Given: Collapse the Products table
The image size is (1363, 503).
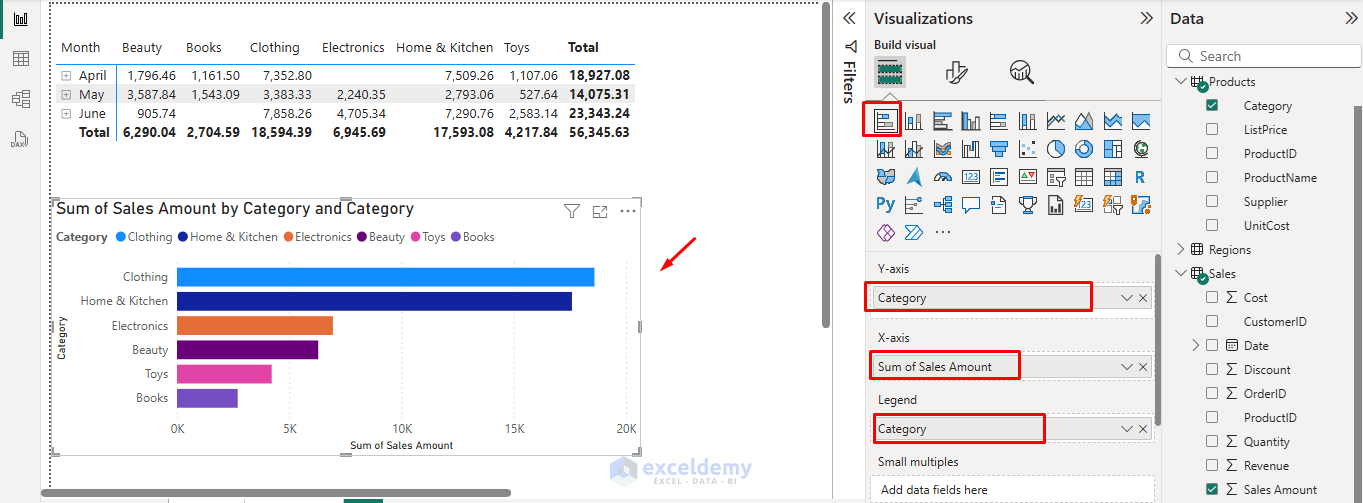Looking at the screenshot, I should 1180,81.
